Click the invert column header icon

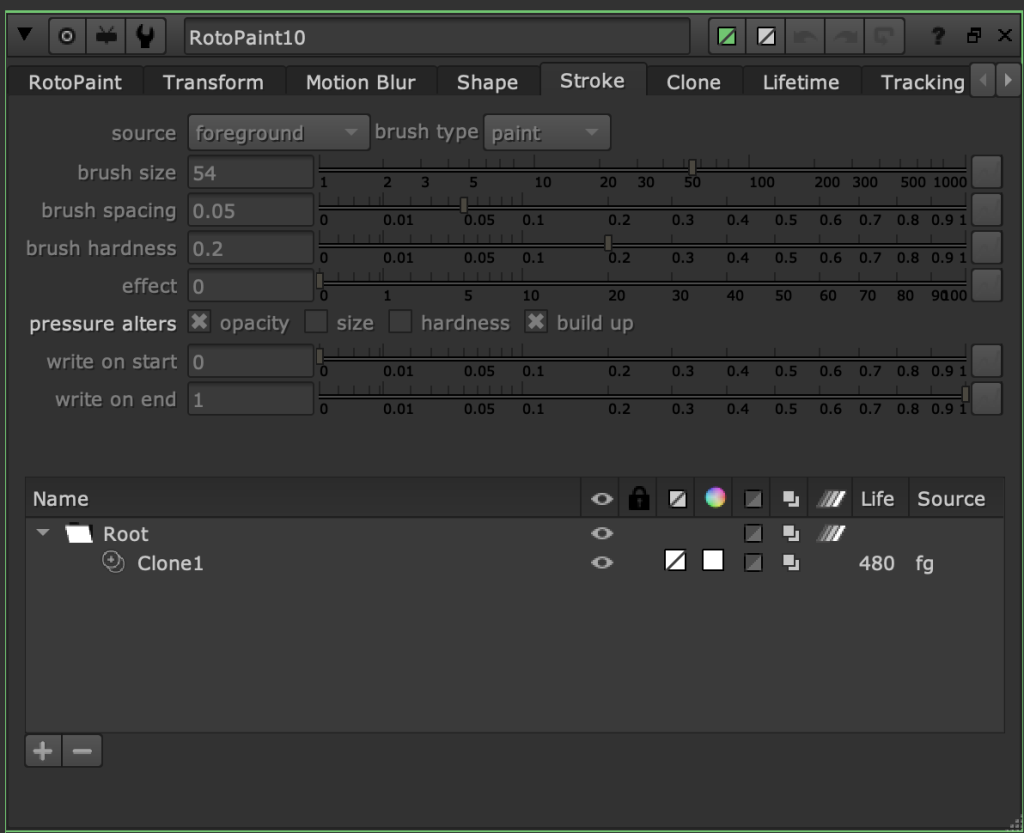coord(753,499)
